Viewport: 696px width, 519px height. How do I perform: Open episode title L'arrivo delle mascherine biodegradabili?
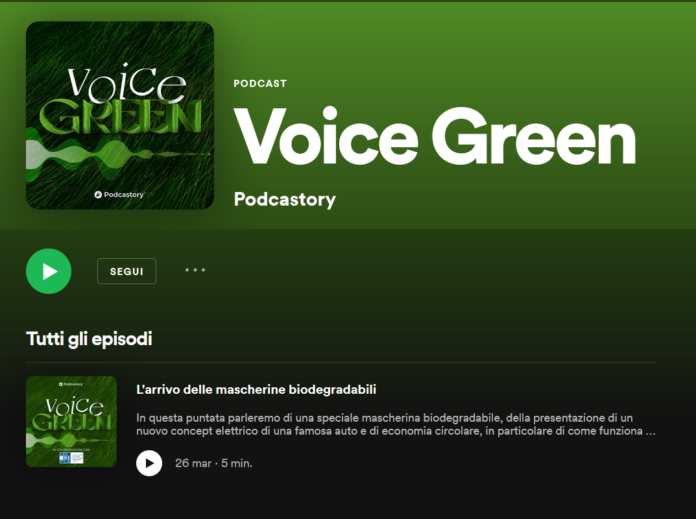256,389
